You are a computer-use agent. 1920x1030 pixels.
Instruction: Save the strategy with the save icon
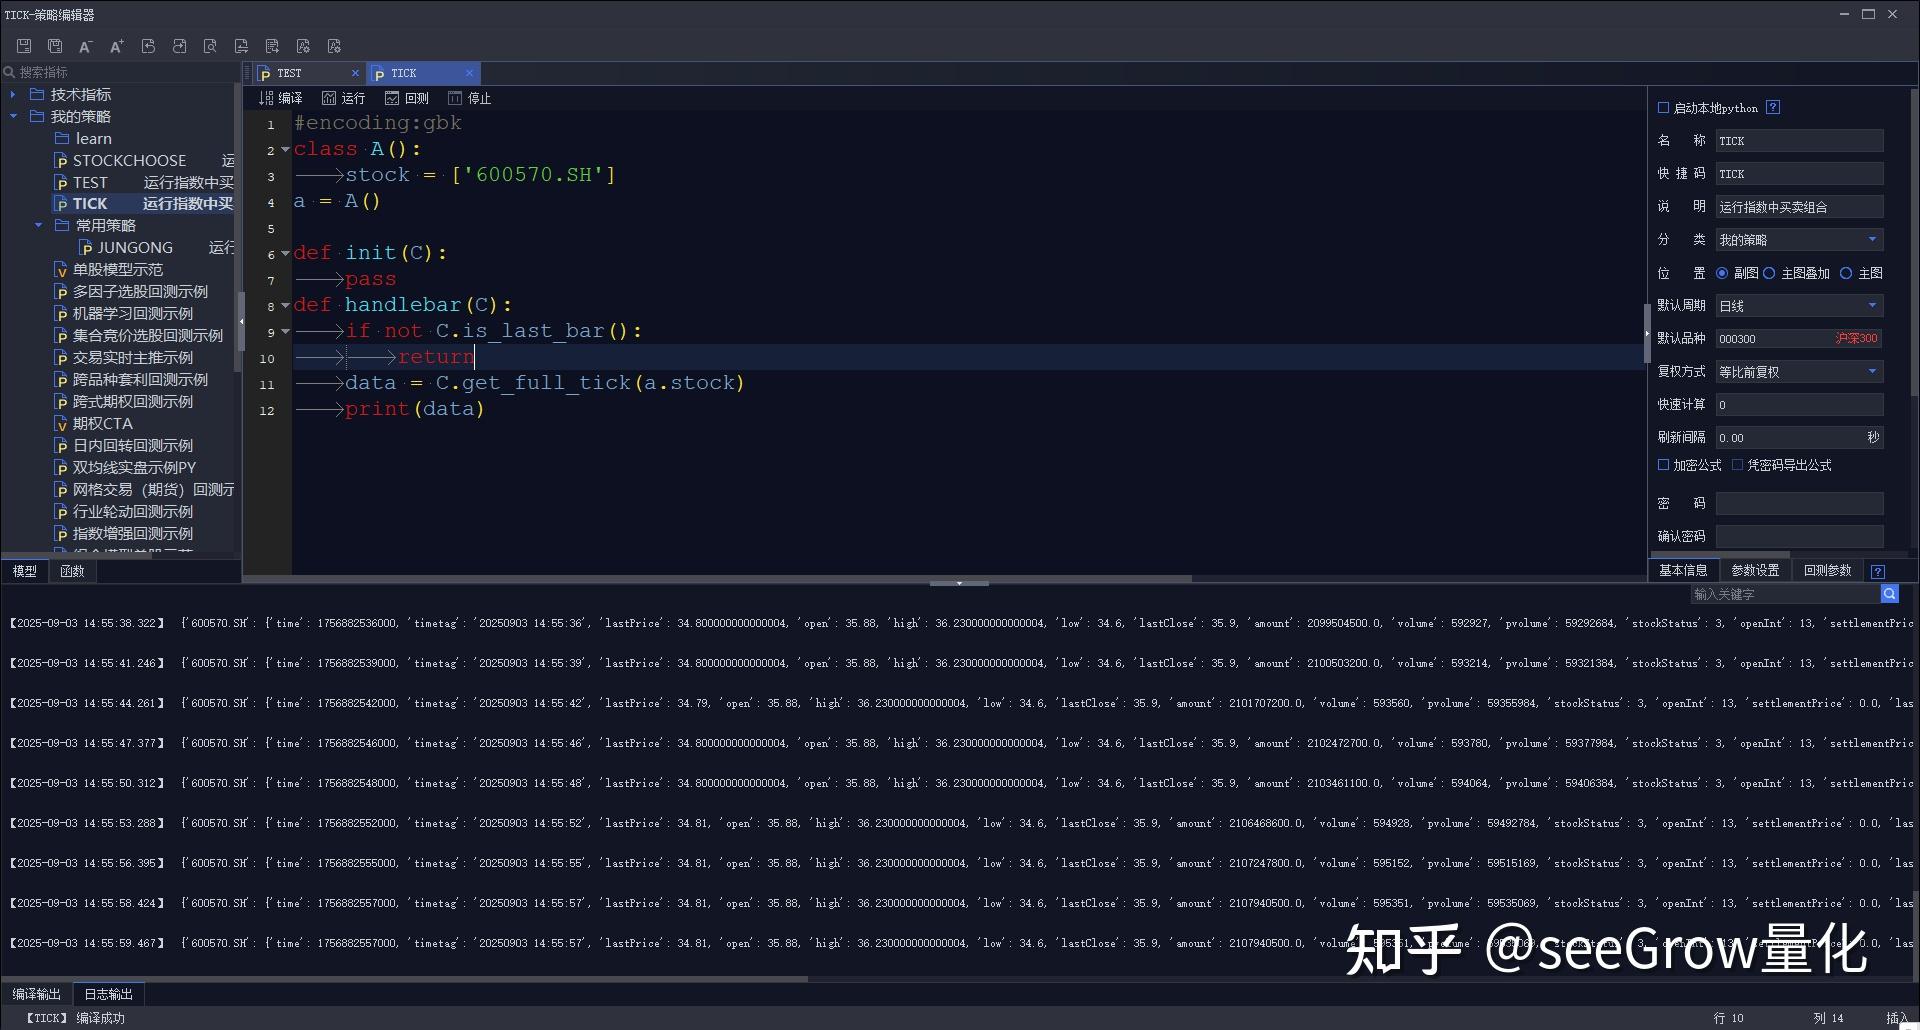[23, 46]
